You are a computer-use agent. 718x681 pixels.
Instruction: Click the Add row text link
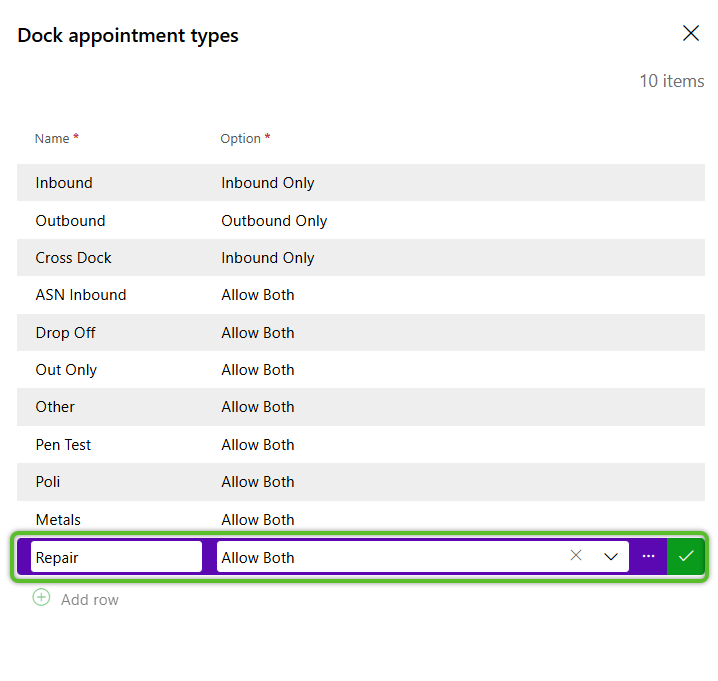[90, 599]
